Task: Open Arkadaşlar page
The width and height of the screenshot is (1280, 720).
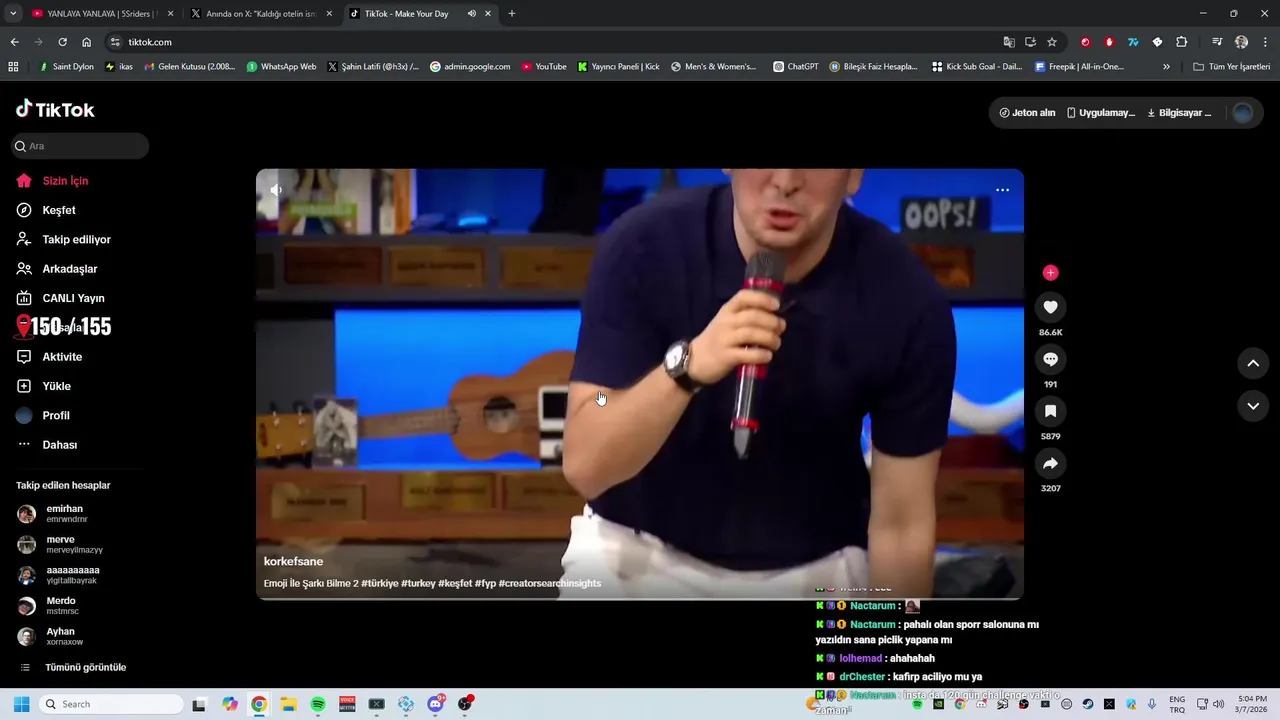Action: click(x=69, y=269)
